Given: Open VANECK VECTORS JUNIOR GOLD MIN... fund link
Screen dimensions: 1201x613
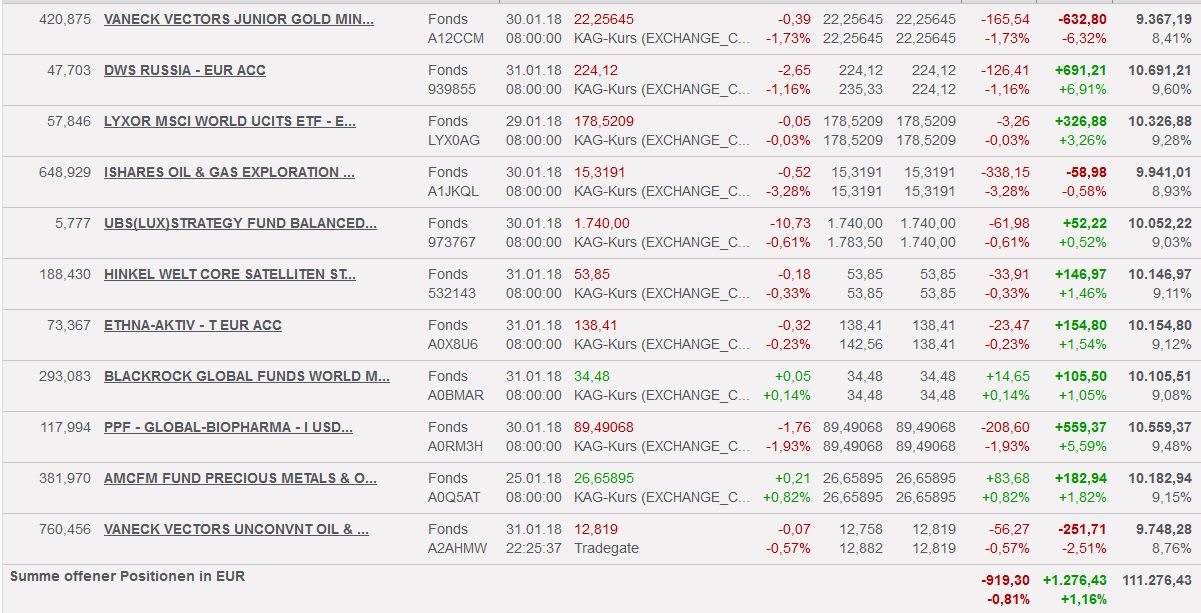Looking at the screenshot, I should click(x=238, y=20).
